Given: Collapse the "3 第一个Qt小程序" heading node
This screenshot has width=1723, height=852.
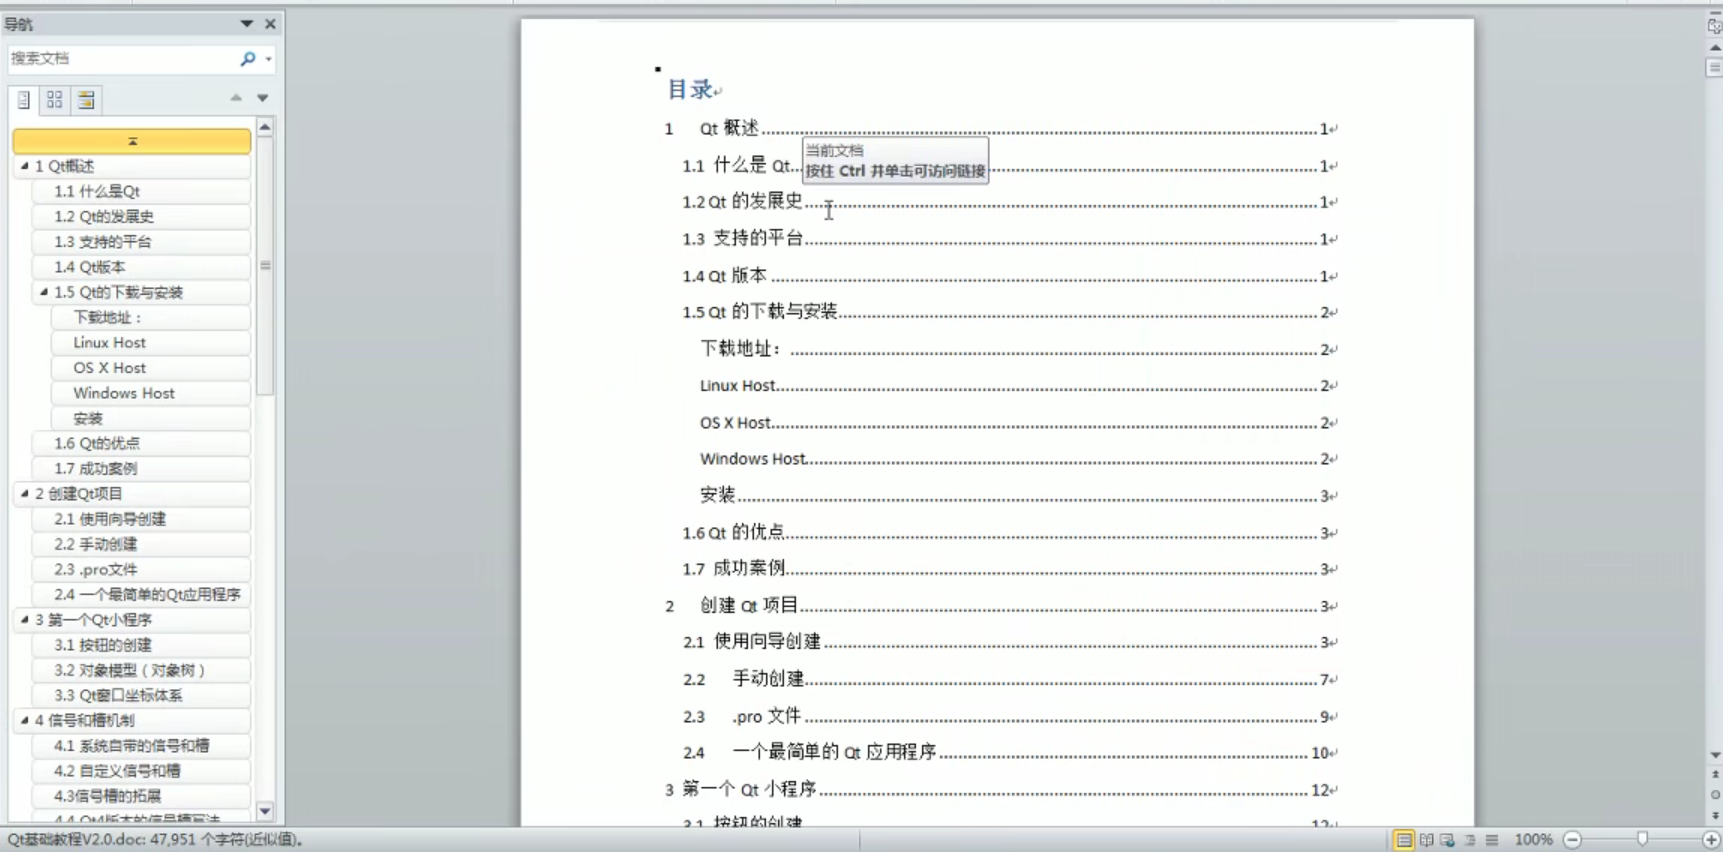Looking at the screenshot, I should [x=24, y=619].
